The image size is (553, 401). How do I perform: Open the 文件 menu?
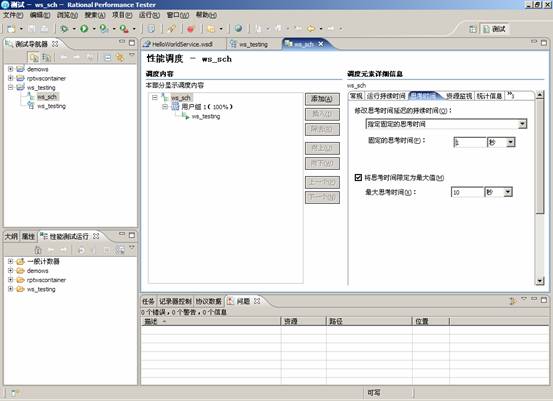pos(13,15)
